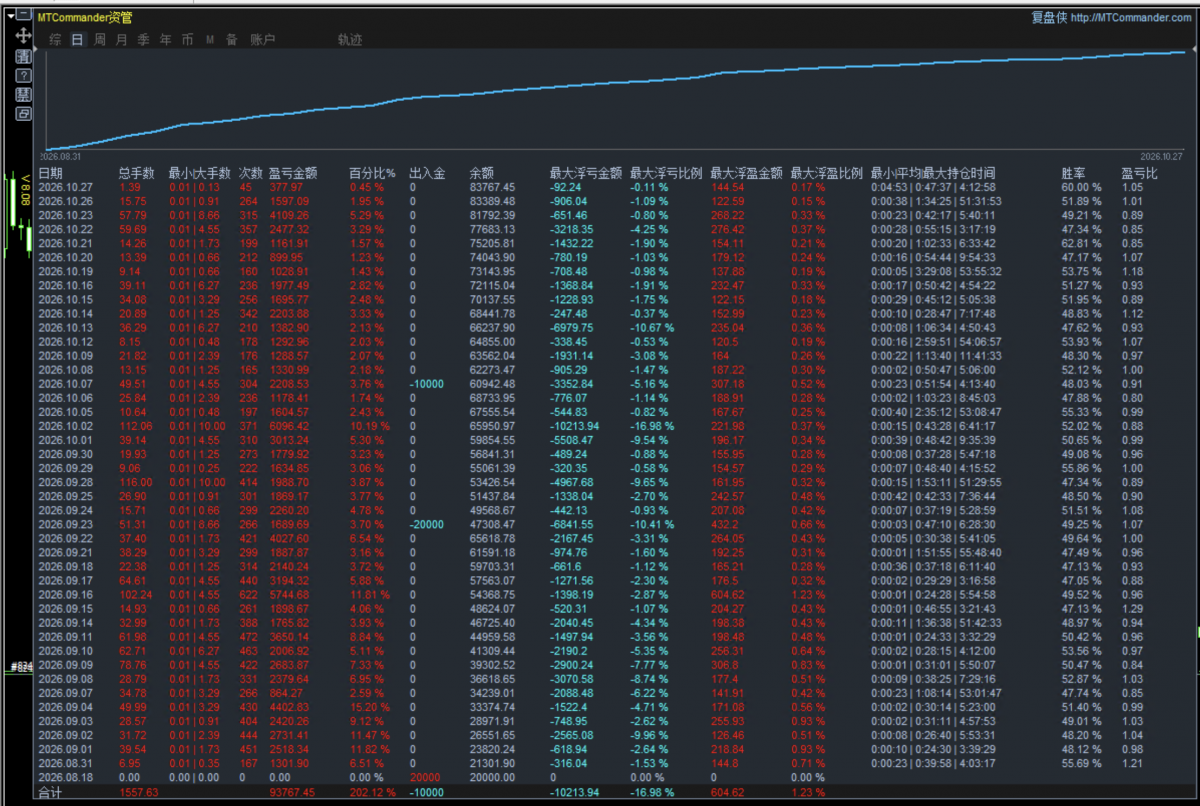This screenshot has width=1200, height=806.
Task: Click the 2026.10.27 chart end date label
Action: (1162, 157)
